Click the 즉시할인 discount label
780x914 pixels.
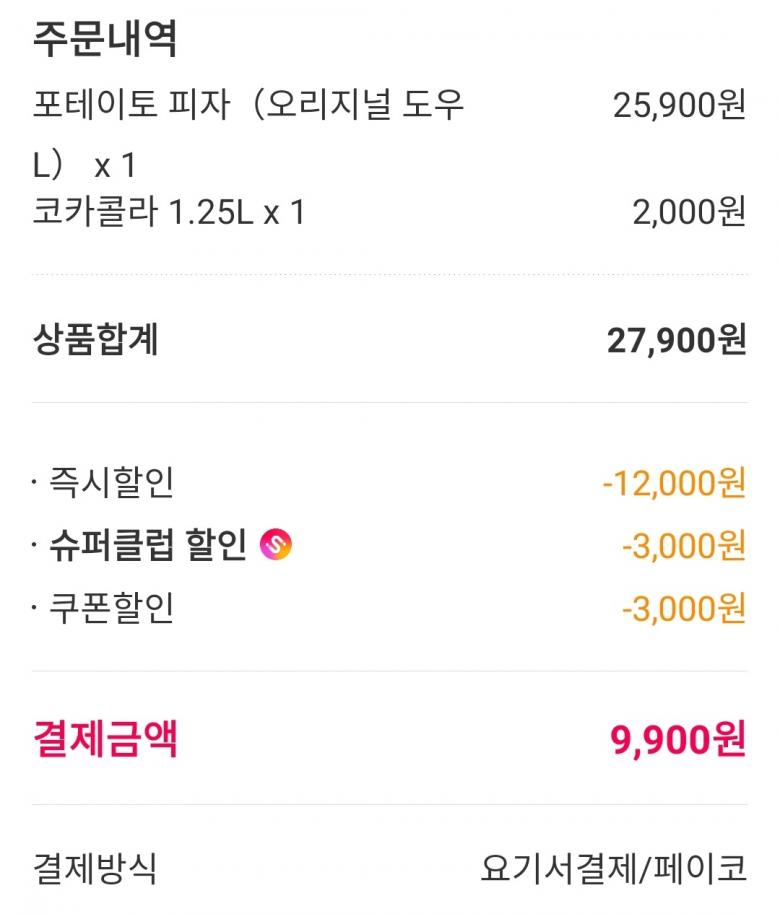point(110,483)
